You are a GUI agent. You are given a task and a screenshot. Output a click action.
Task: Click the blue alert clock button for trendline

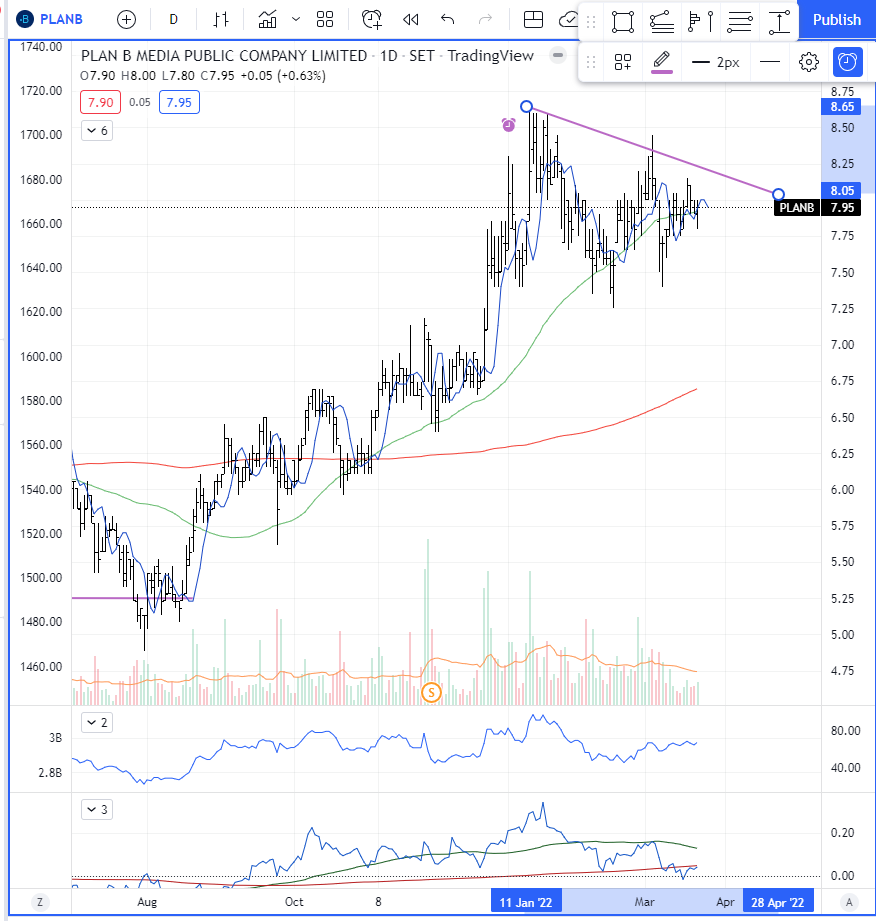click(847, 62)
